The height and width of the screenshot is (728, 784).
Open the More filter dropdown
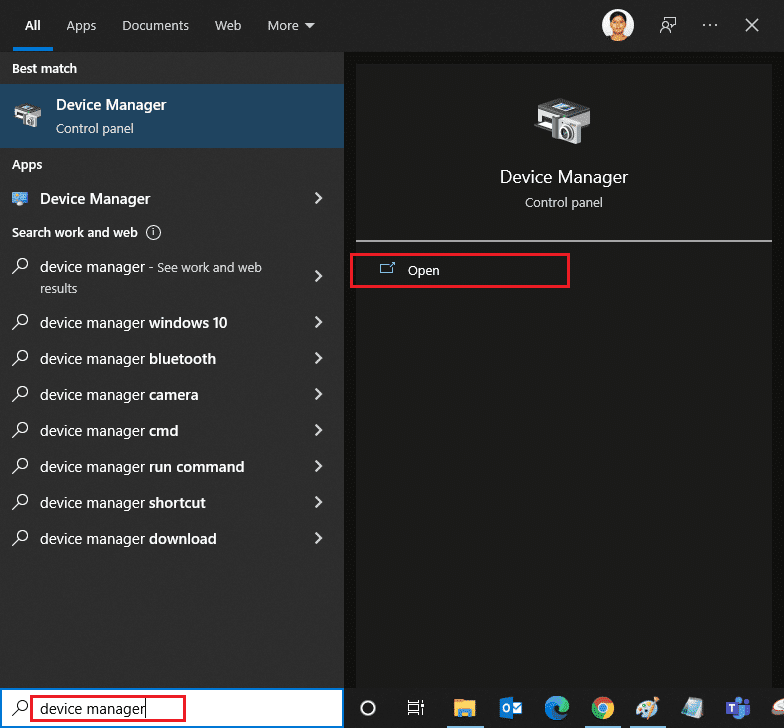pyautogui.click(x=290, y=26)
